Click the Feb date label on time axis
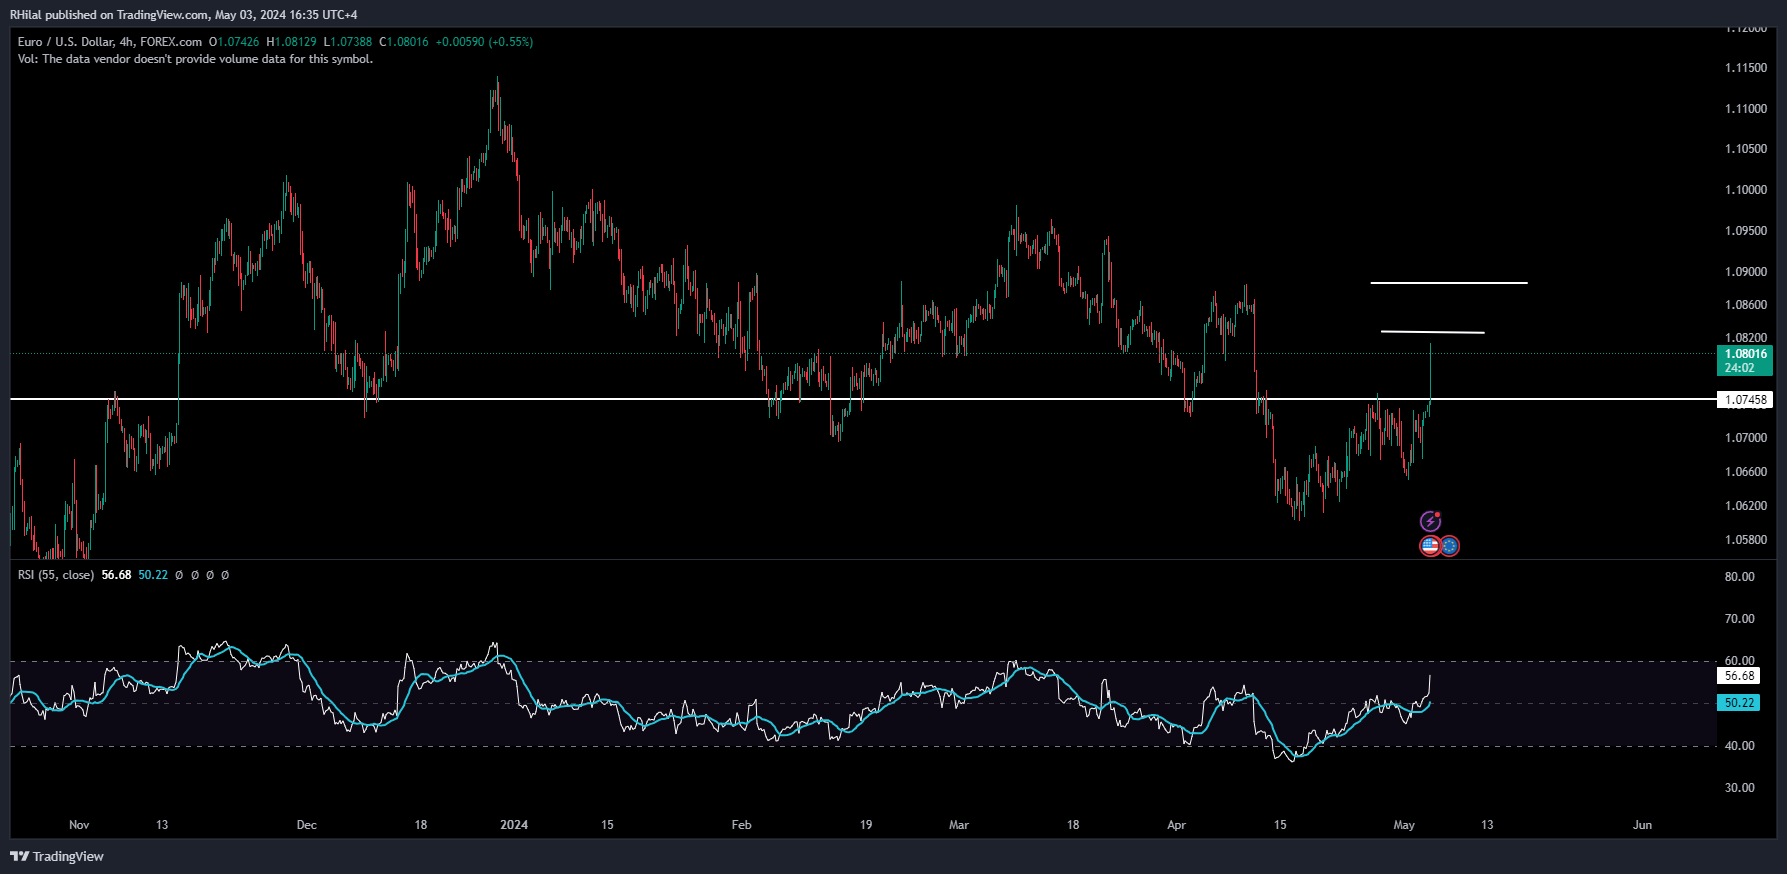The height and width of the screenshot is (874, 1787). click(741, 825)
